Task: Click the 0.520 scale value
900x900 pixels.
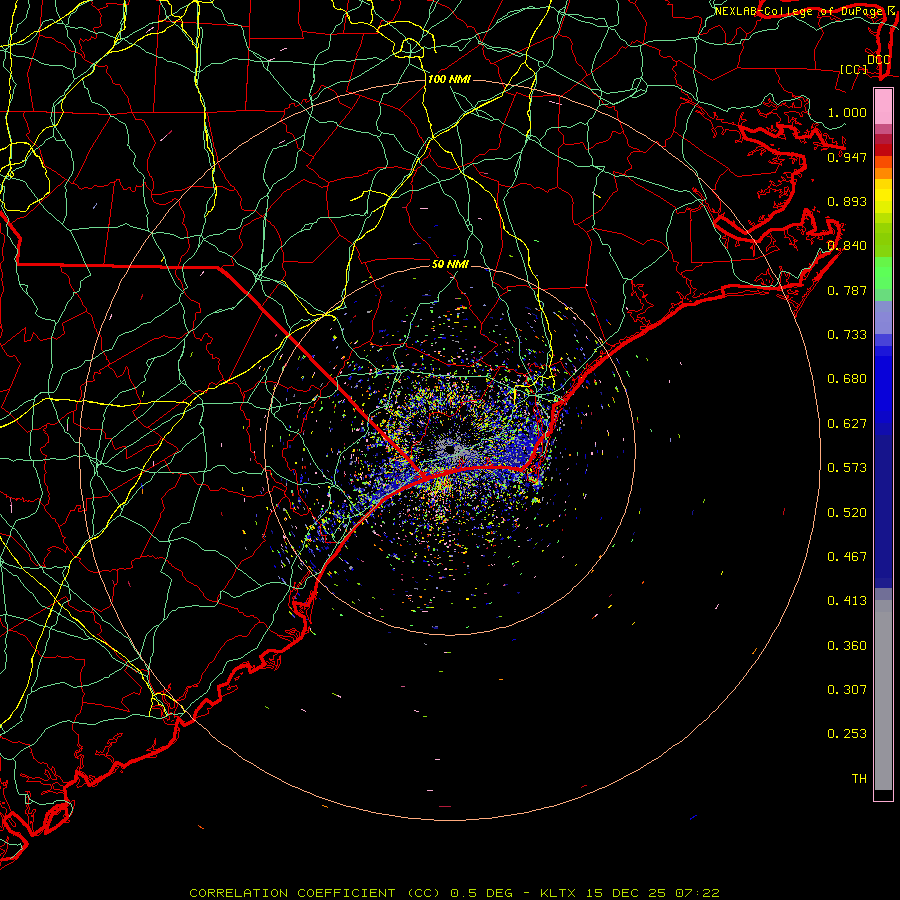Action: click(x=847, y=513)
